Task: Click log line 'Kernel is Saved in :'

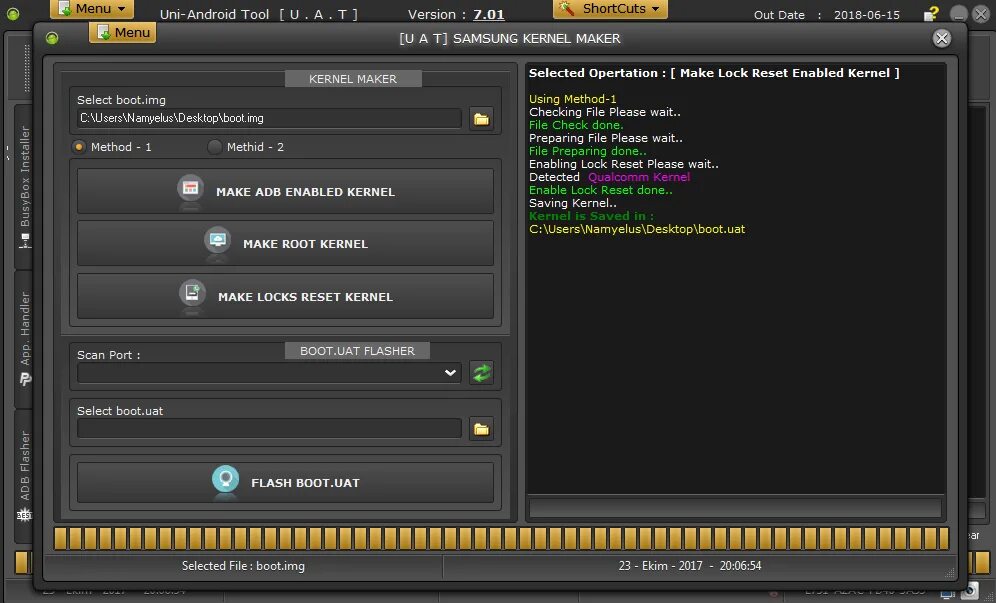Action: coord(591,216)
